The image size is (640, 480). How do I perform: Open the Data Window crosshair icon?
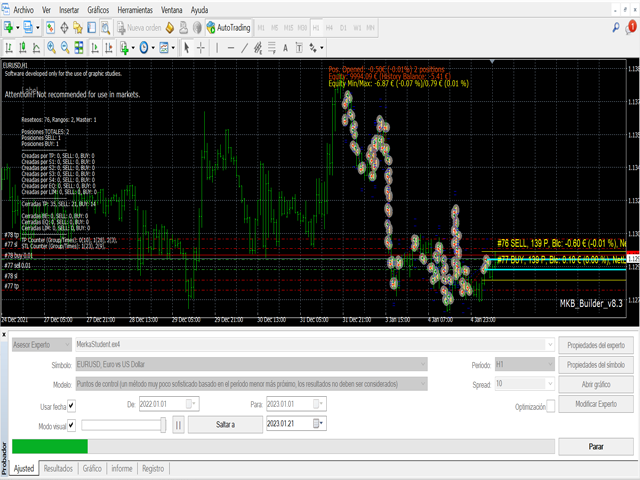pyautogui.click(x=64, y=28)
